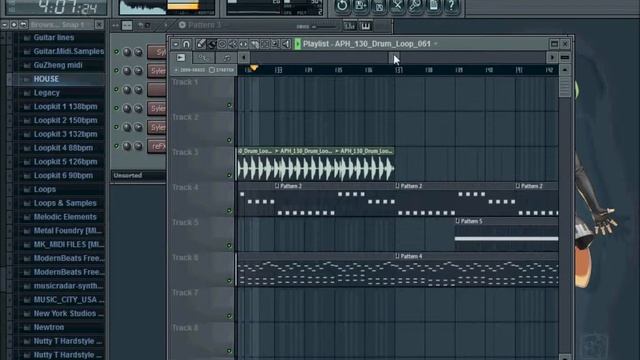Click the Export render icon in top toolbar
Viewport: 640px width, 360px height.
(379, 5)
